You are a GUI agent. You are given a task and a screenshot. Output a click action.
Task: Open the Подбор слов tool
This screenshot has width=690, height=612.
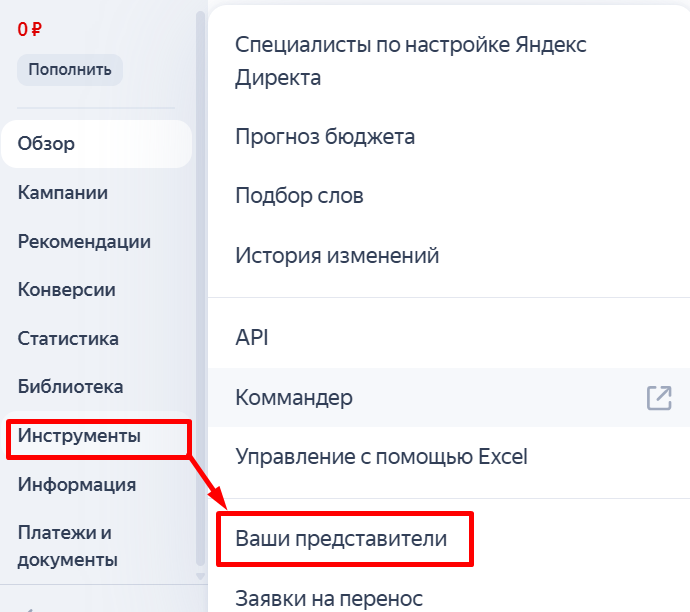pyautogui.click(x=299, y=196)
